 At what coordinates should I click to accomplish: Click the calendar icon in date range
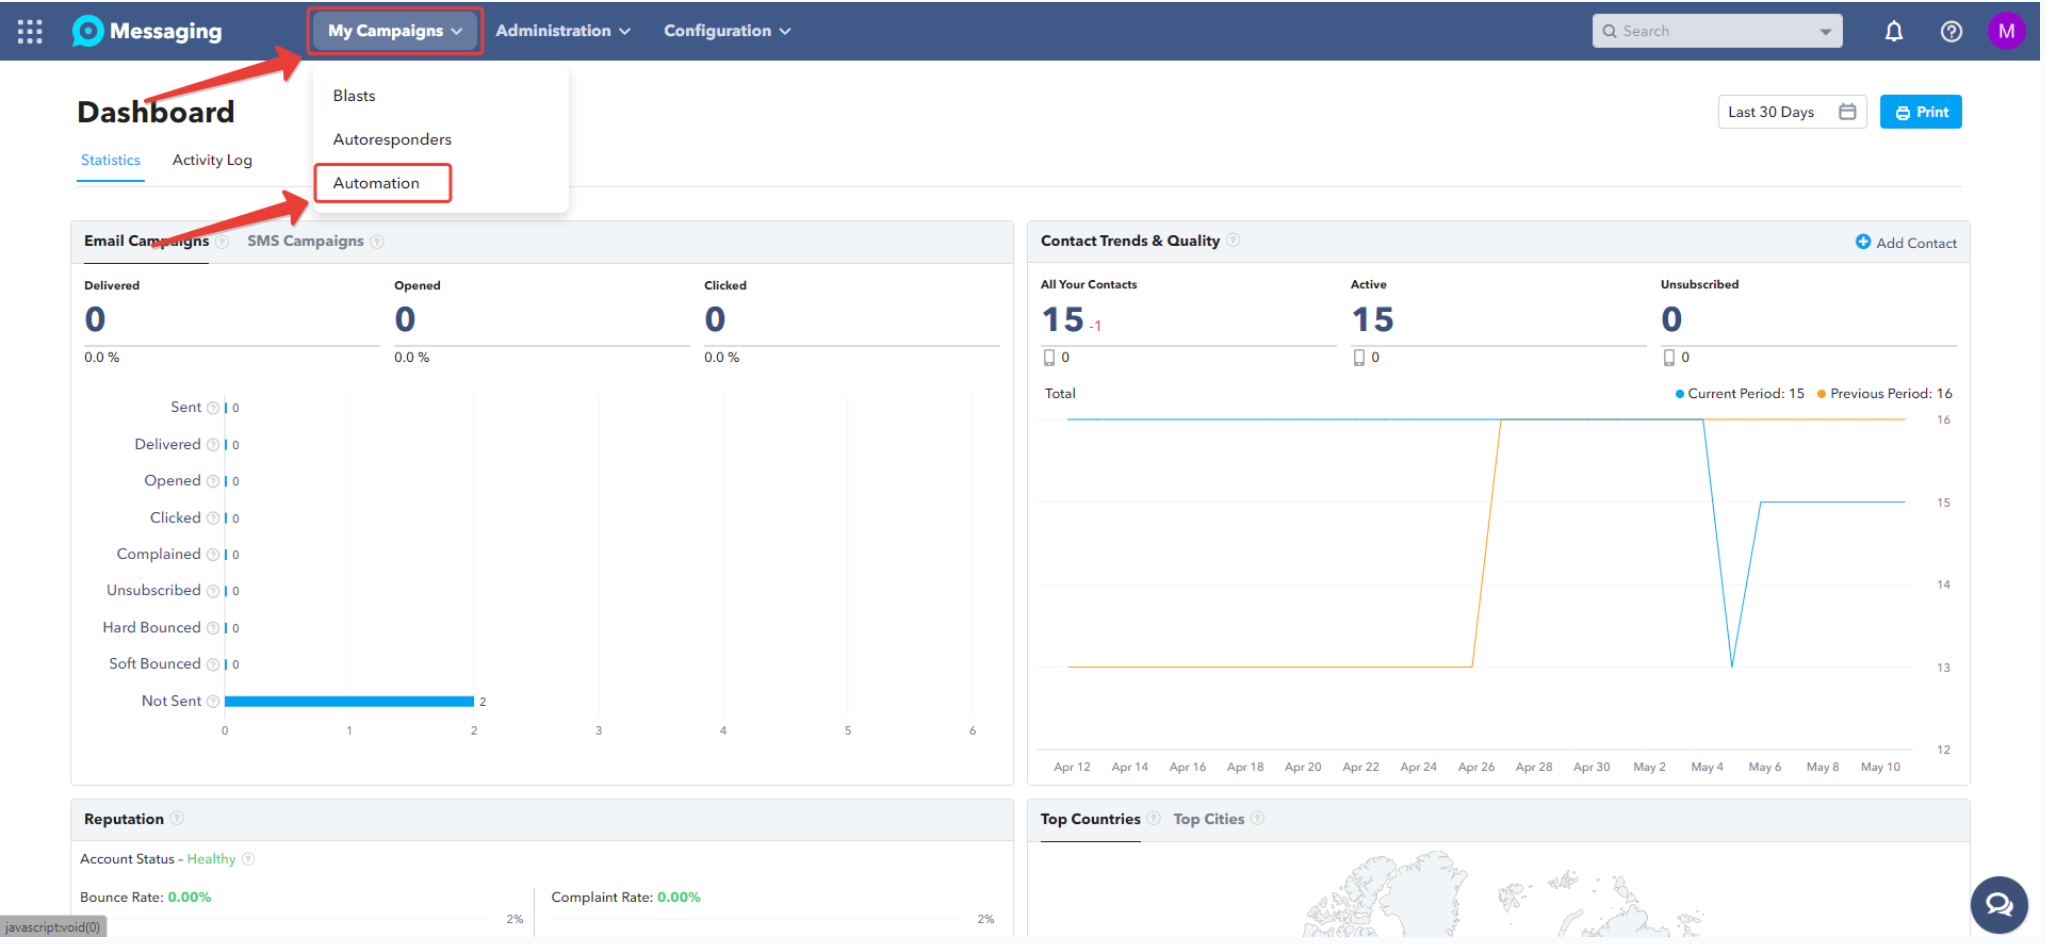pos(1847,112)
